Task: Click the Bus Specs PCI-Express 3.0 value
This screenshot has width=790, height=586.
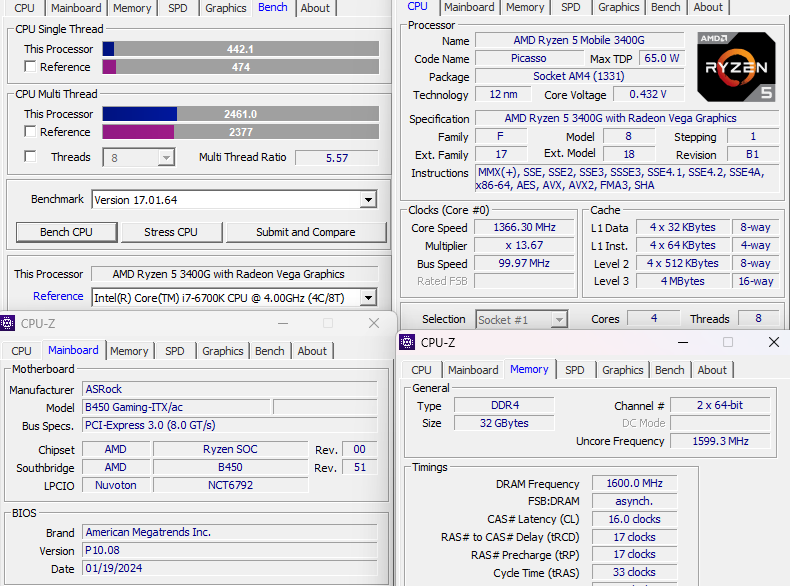Action: (x=230, y=425)
